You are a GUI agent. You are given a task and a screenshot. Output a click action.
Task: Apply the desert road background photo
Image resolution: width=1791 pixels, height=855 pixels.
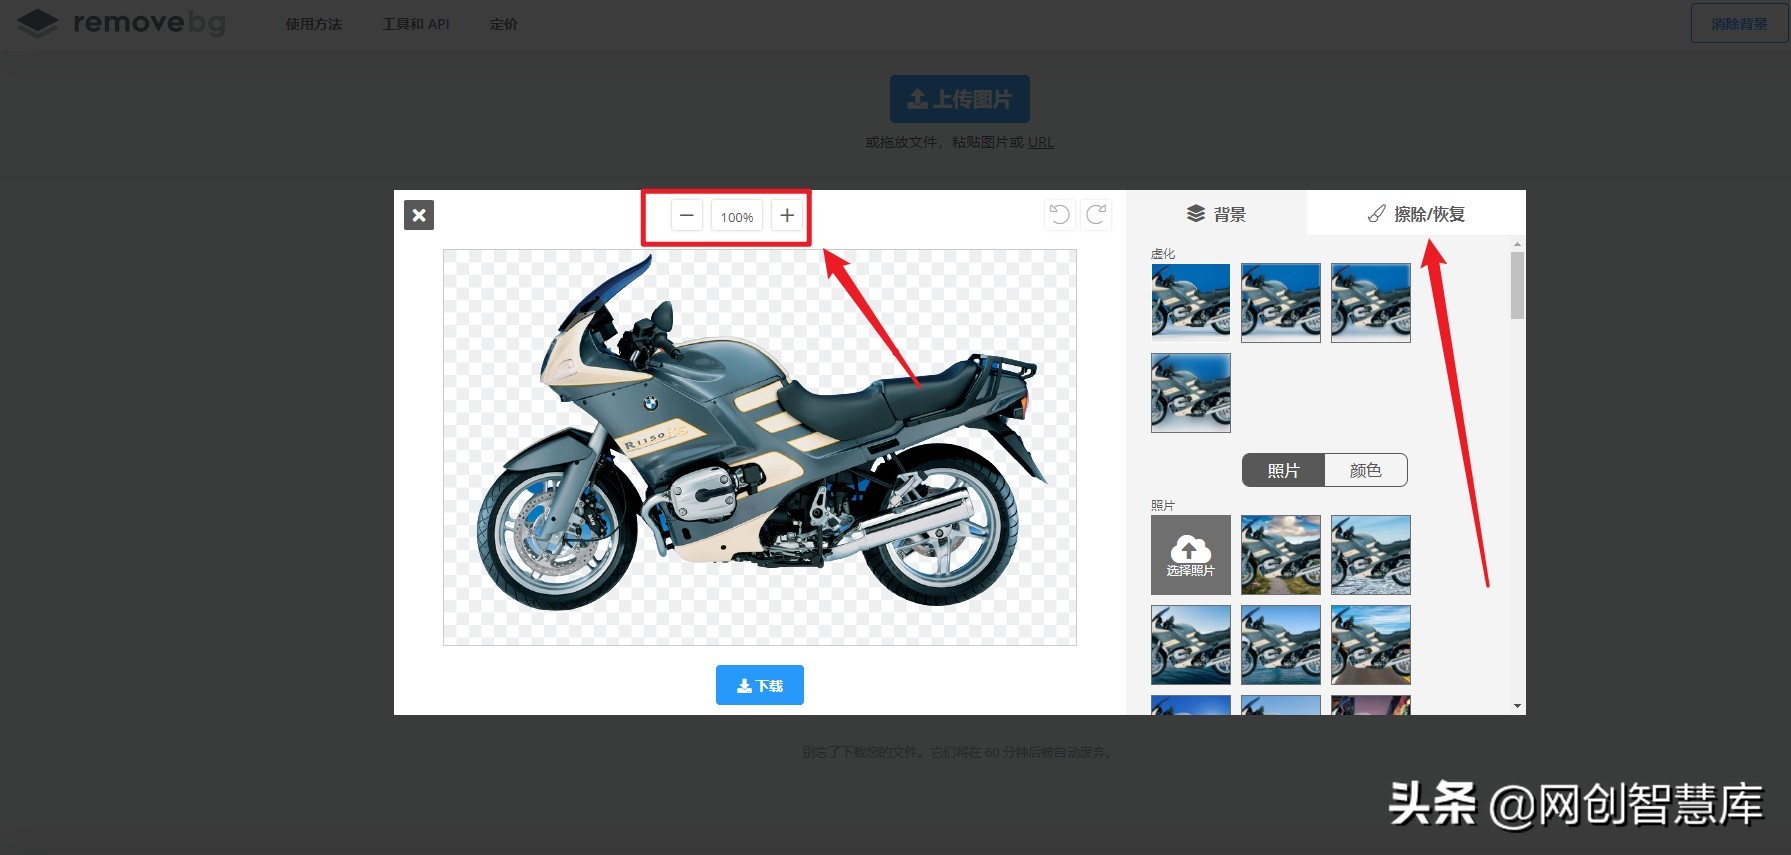[1371, 645]
